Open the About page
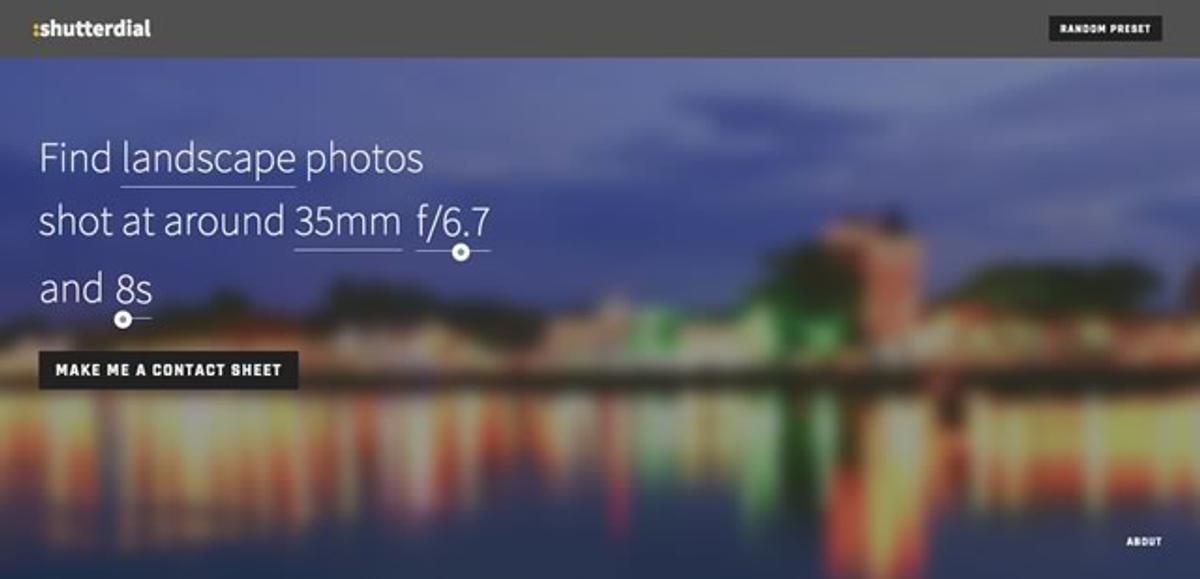Screen dimensions: 1200x579 [x=1144, y=542]
